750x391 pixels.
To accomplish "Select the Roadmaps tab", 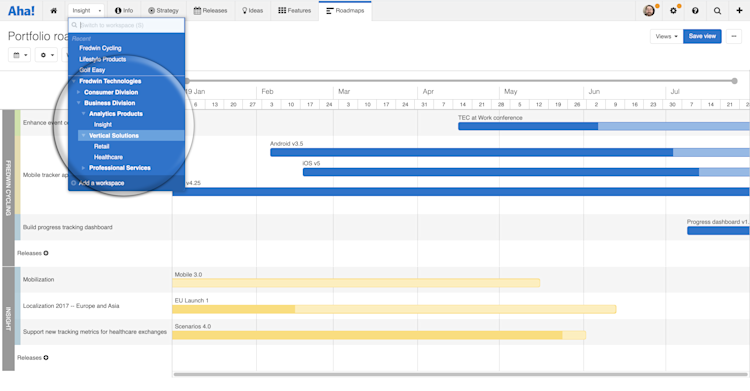I will click(x=345, y=11).
